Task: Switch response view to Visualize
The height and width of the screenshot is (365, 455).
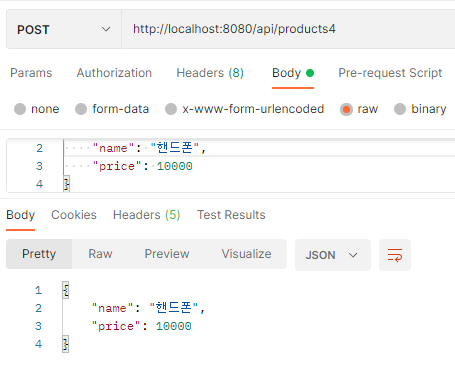Action: tap(247, 254)
